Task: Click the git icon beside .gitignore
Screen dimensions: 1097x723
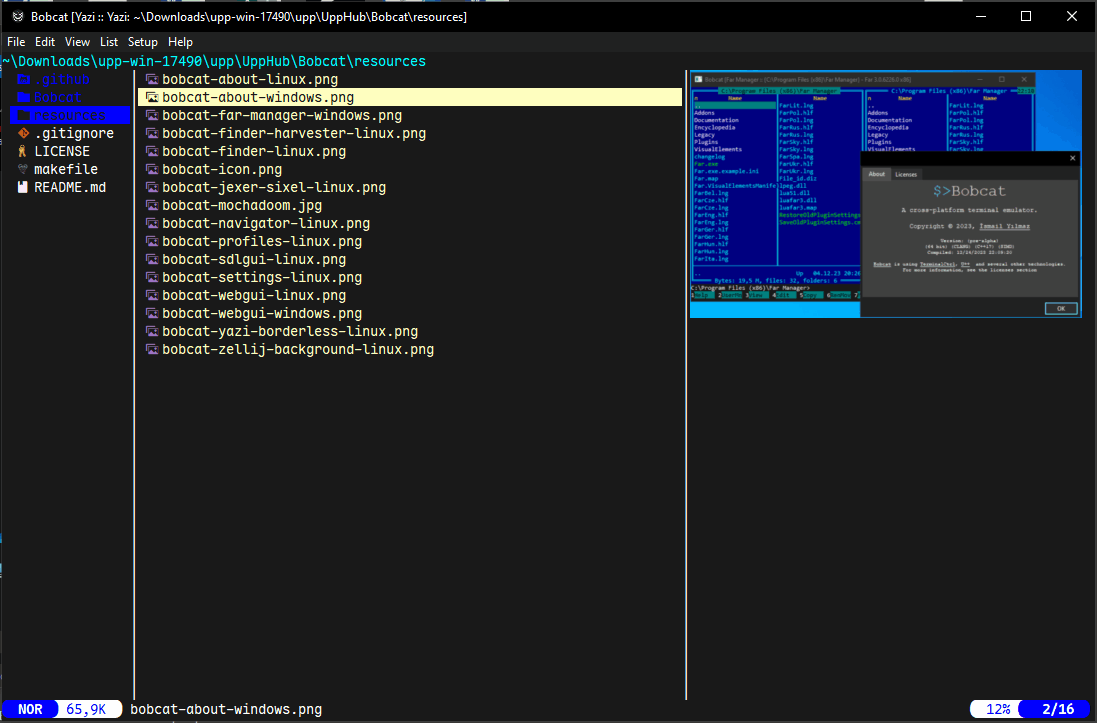Action: tap(23, 133)
